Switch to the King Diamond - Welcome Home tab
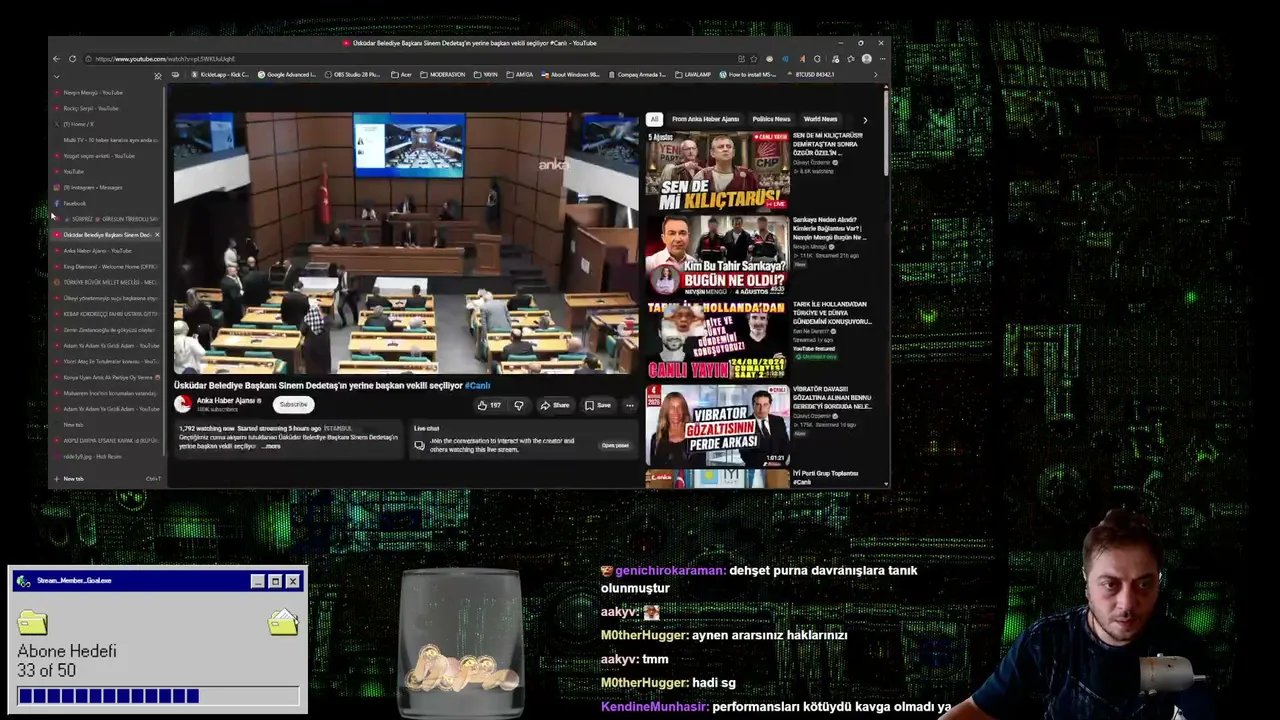Image resolution: width=1280 pixels, height=720 pixels. (x=107, y=267)
